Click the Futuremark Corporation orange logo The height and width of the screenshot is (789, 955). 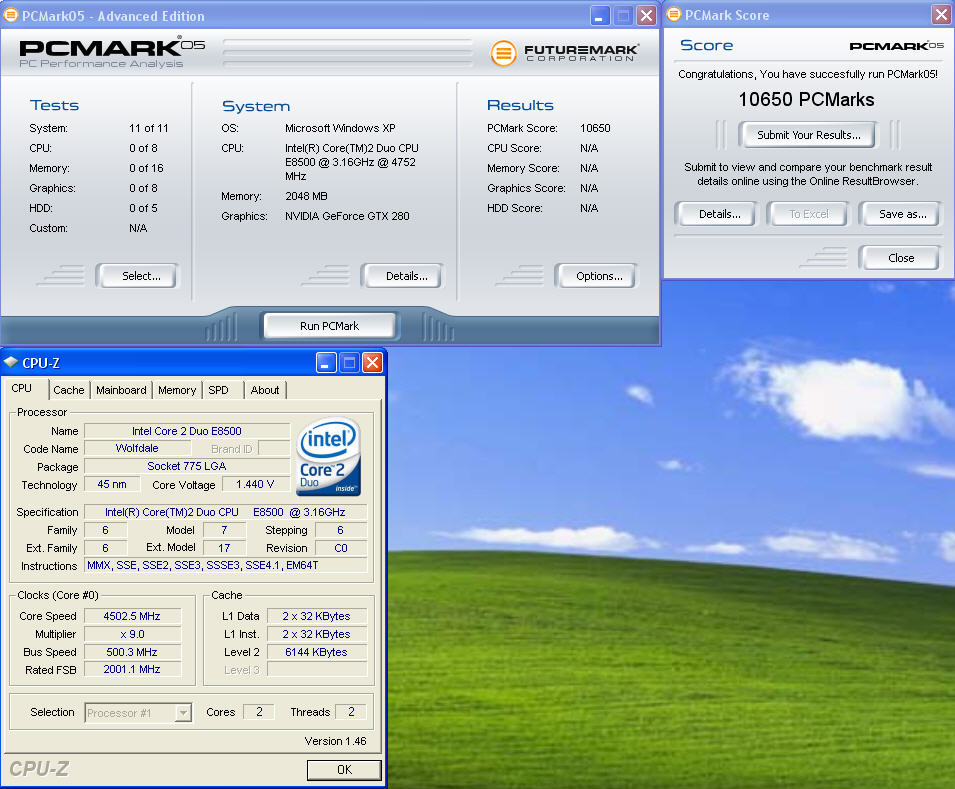(x=503, y=54)
